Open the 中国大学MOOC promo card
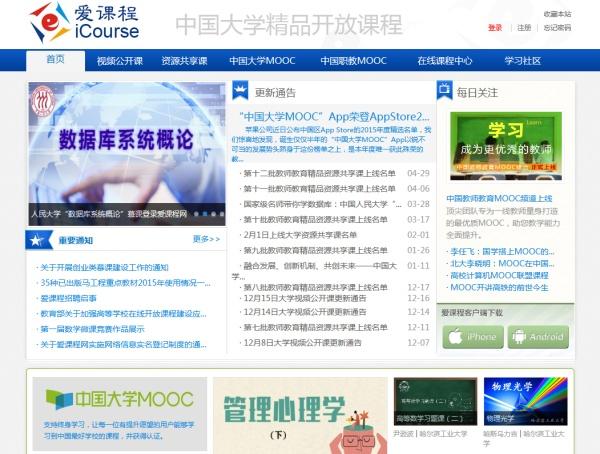 click(120, 413)
